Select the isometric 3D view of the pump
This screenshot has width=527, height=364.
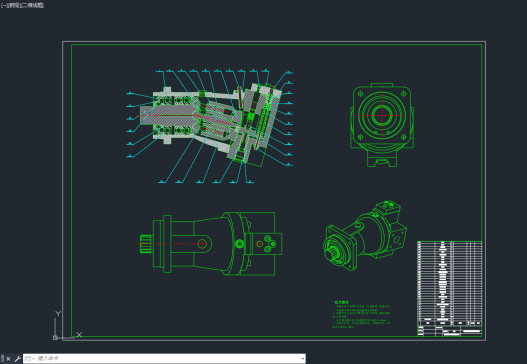[x=365, y=236]
